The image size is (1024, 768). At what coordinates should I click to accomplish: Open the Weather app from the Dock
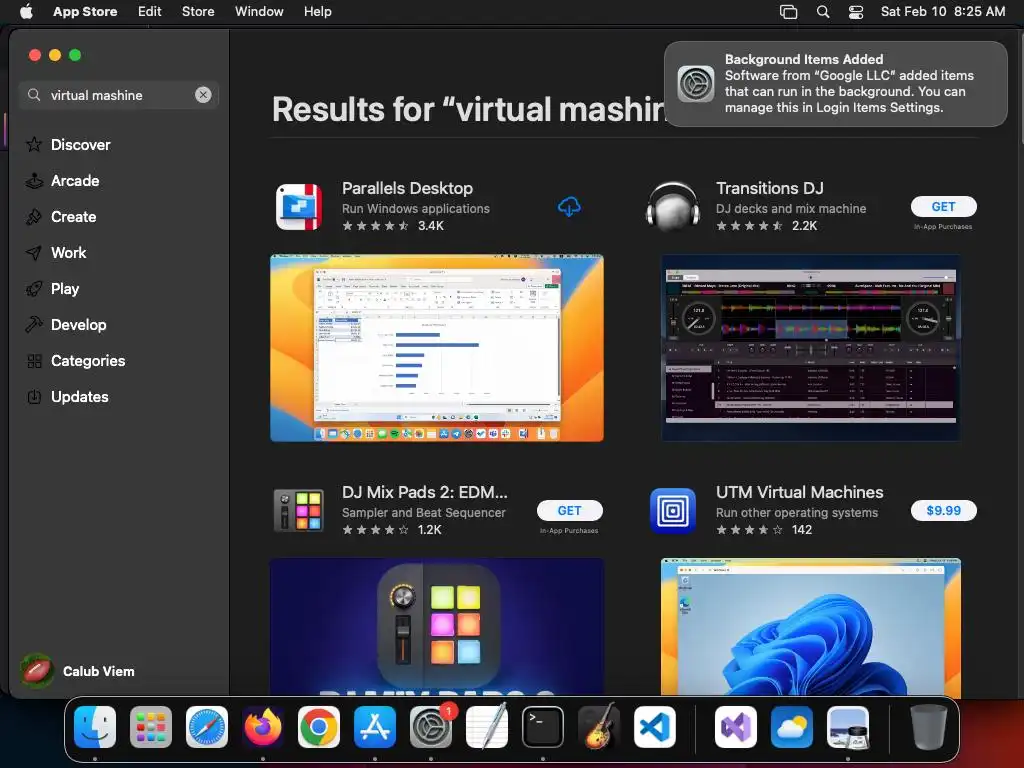792,727
